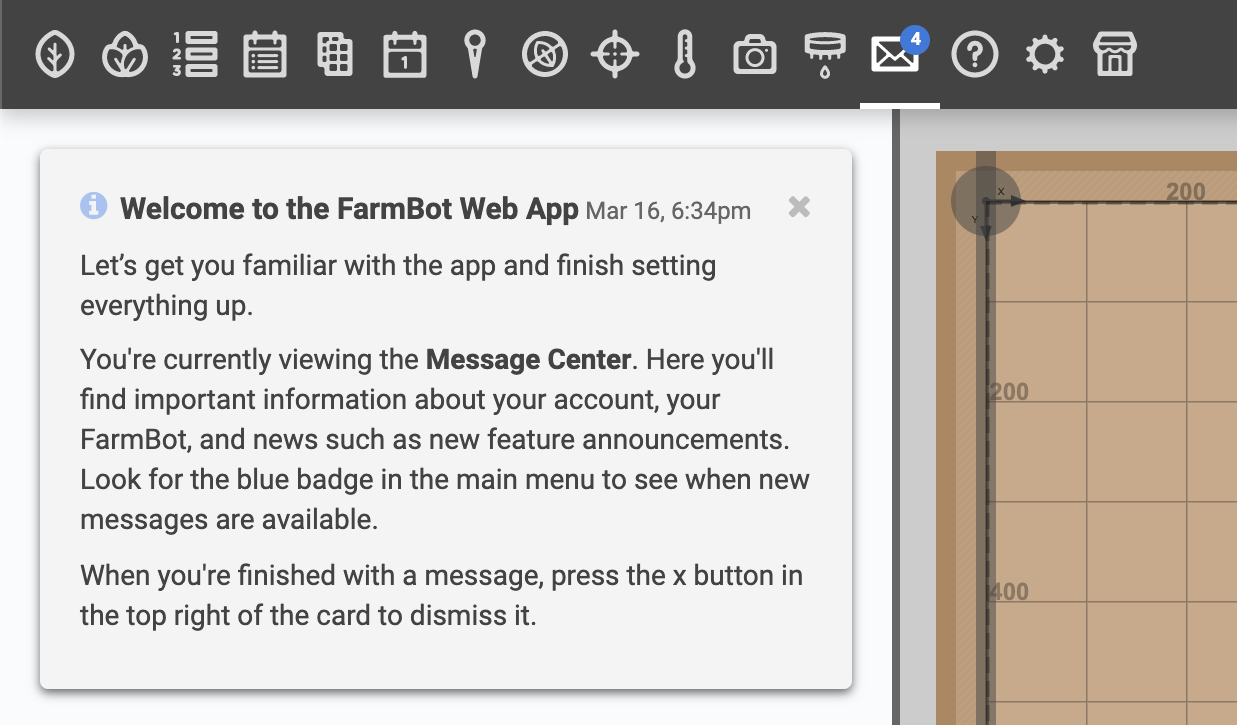Dismiss the Welcome message card

click(799, 207)
